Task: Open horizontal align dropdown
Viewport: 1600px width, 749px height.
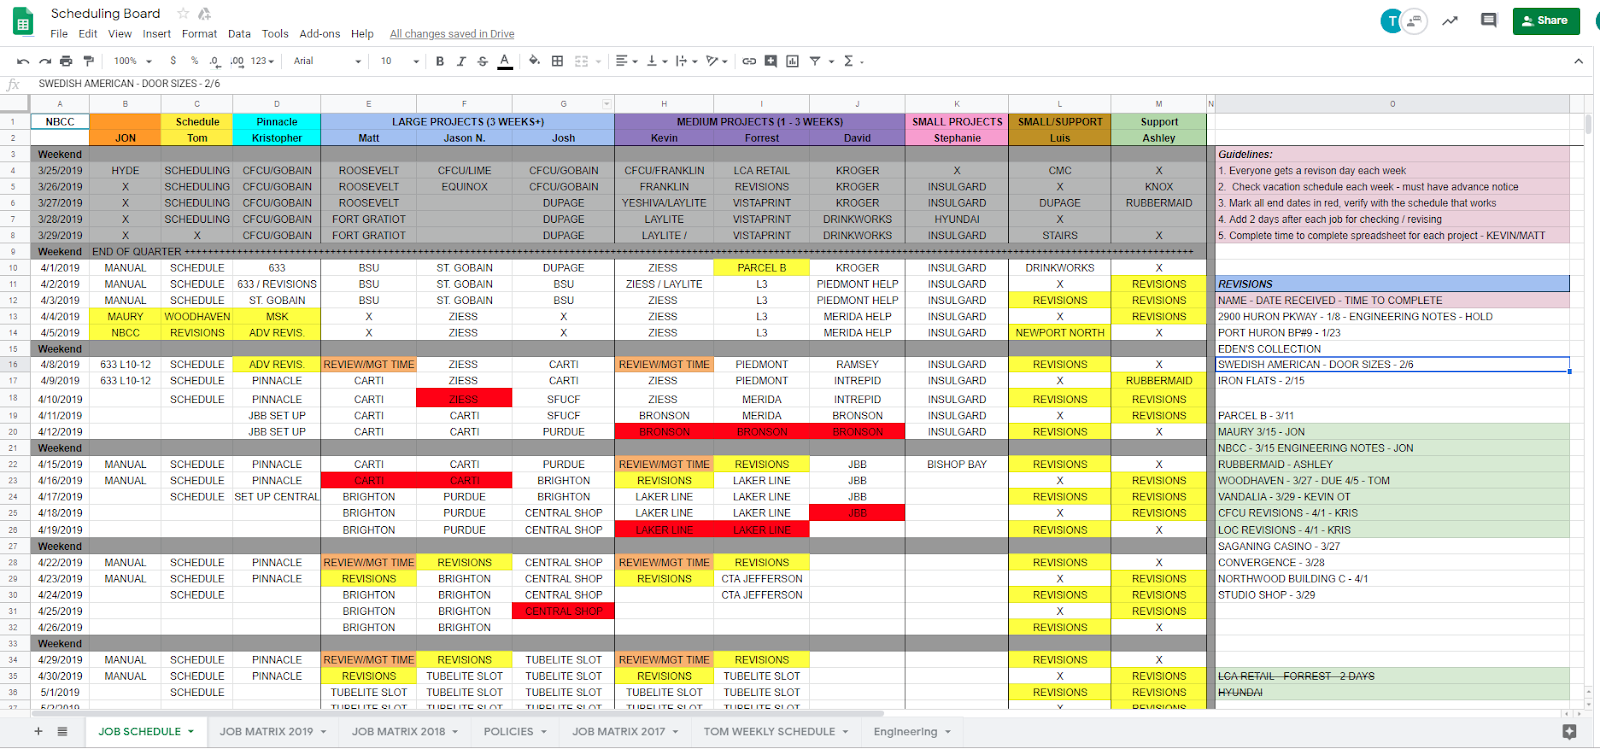Action: click(626, 61)
